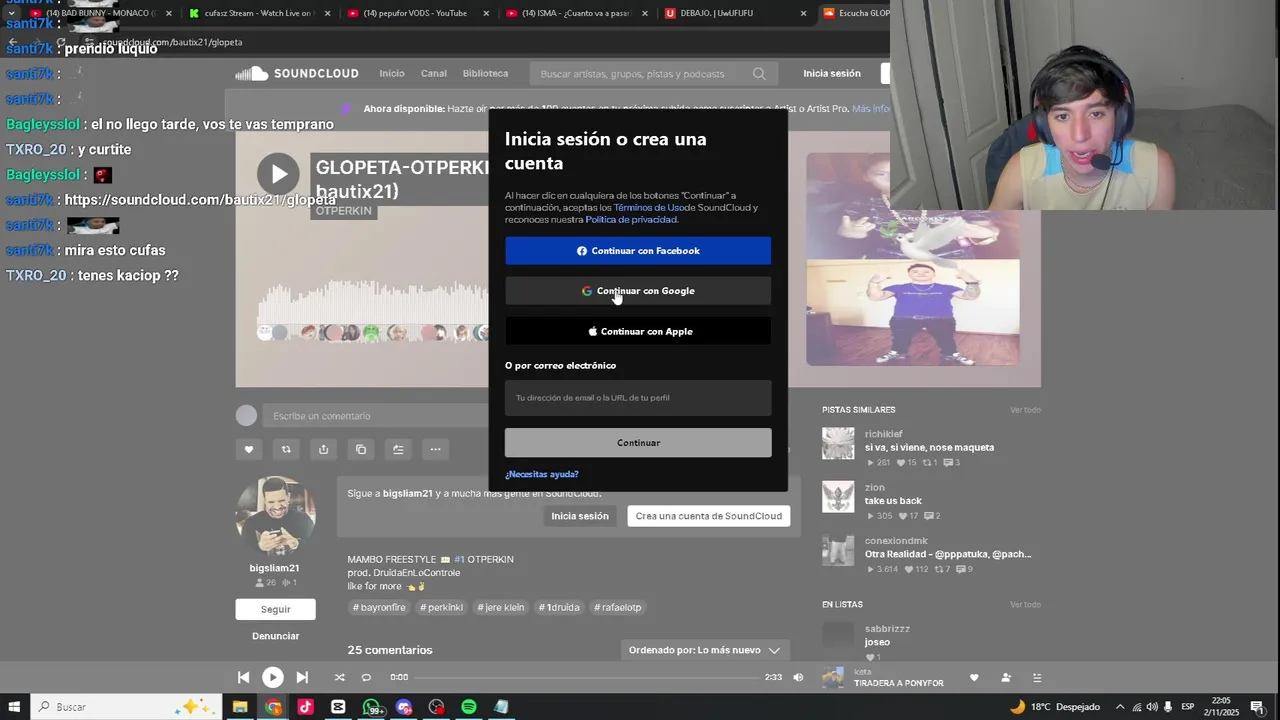Open the more options ellipsis menu

point(435,449)
